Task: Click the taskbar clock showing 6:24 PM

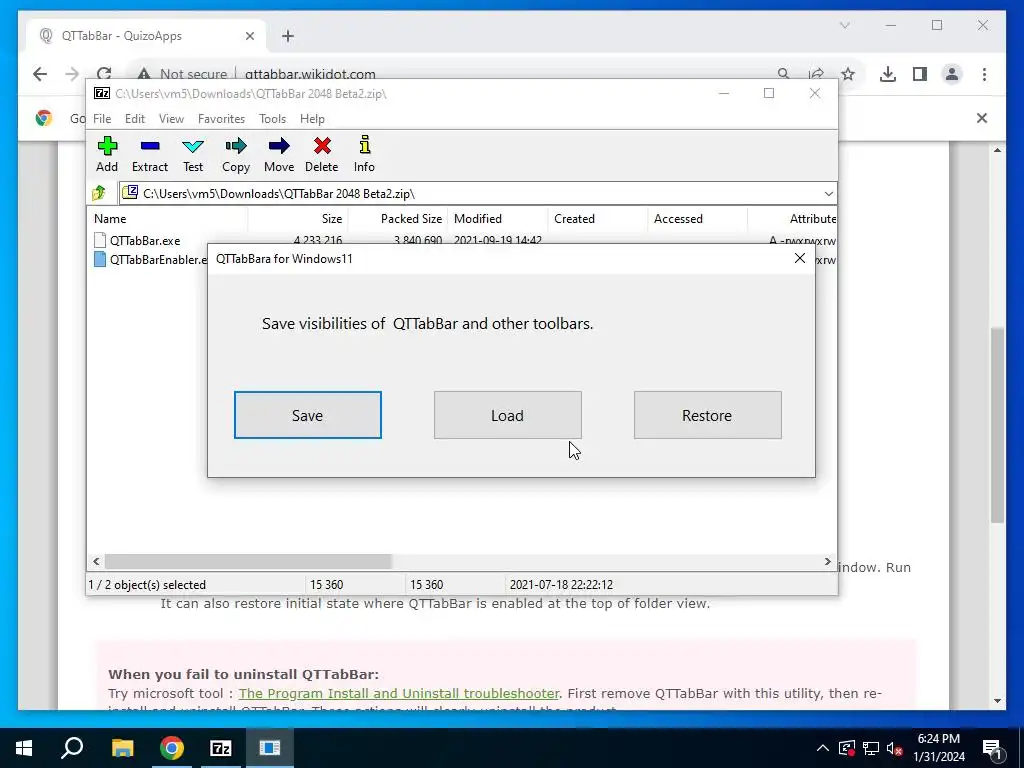Action: pos(938,748)
